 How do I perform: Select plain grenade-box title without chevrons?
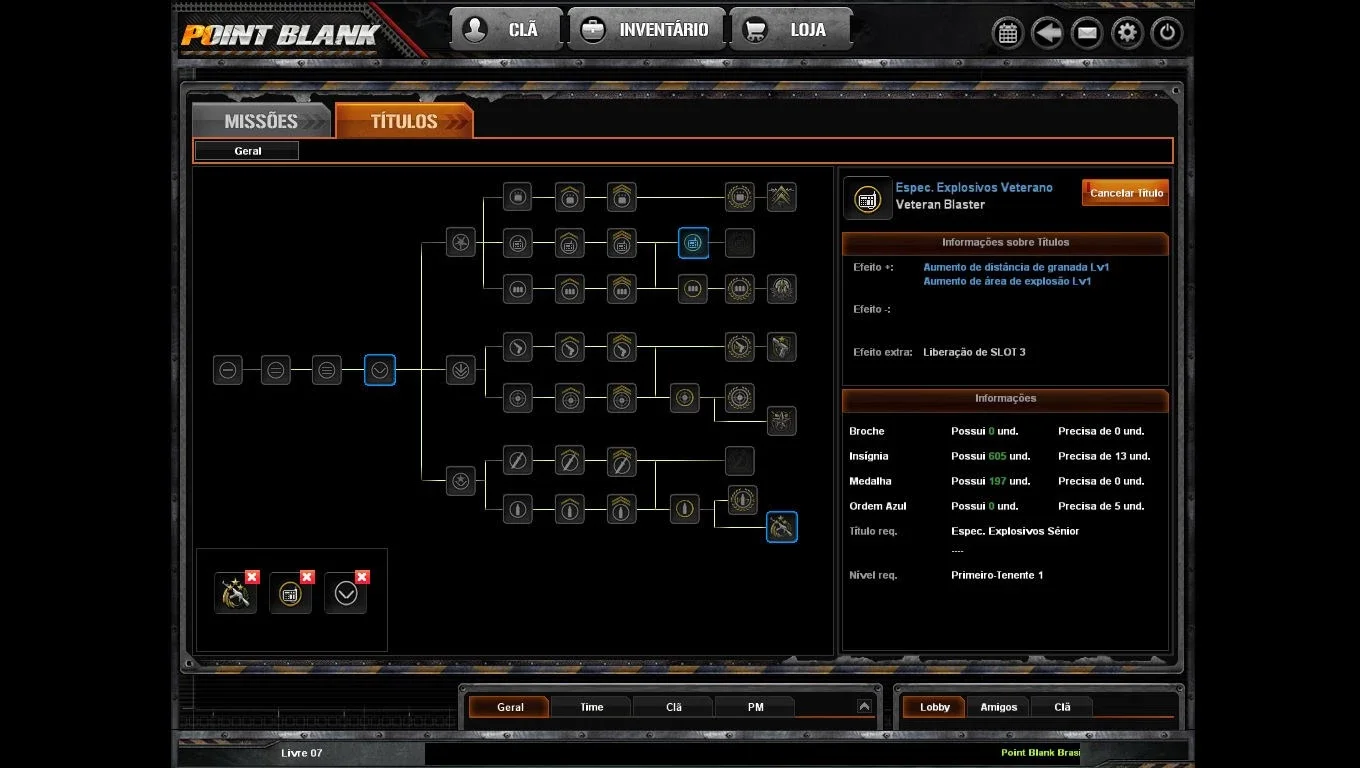coord(517,197)
